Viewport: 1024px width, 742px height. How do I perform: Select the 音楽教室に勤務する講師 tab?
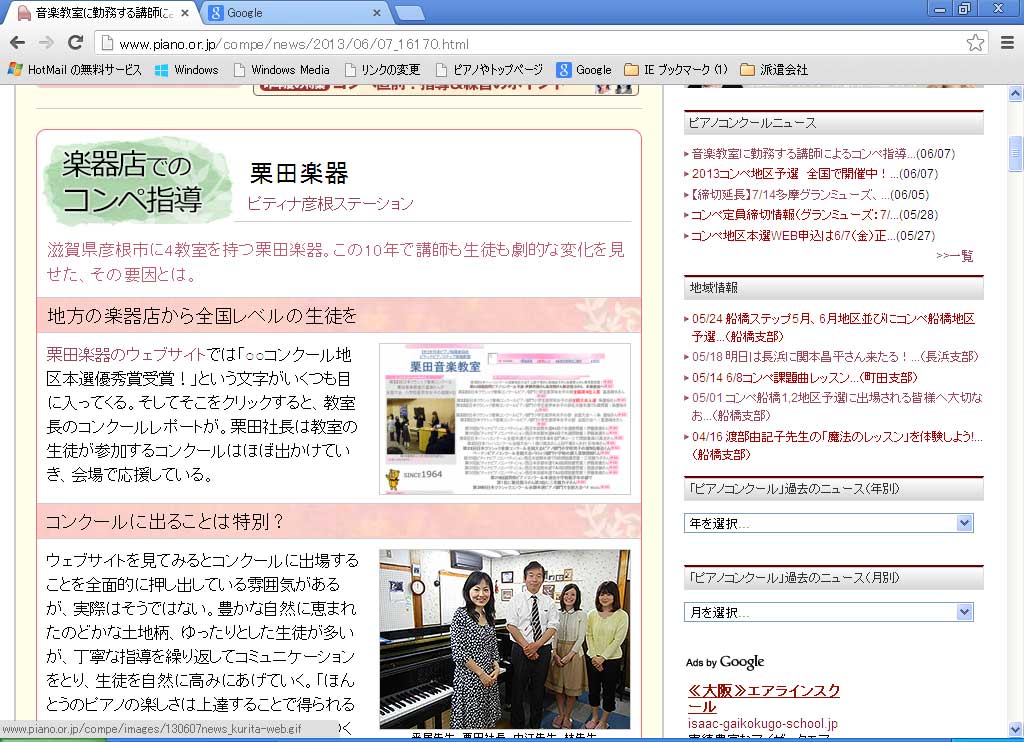pos(101,13)
